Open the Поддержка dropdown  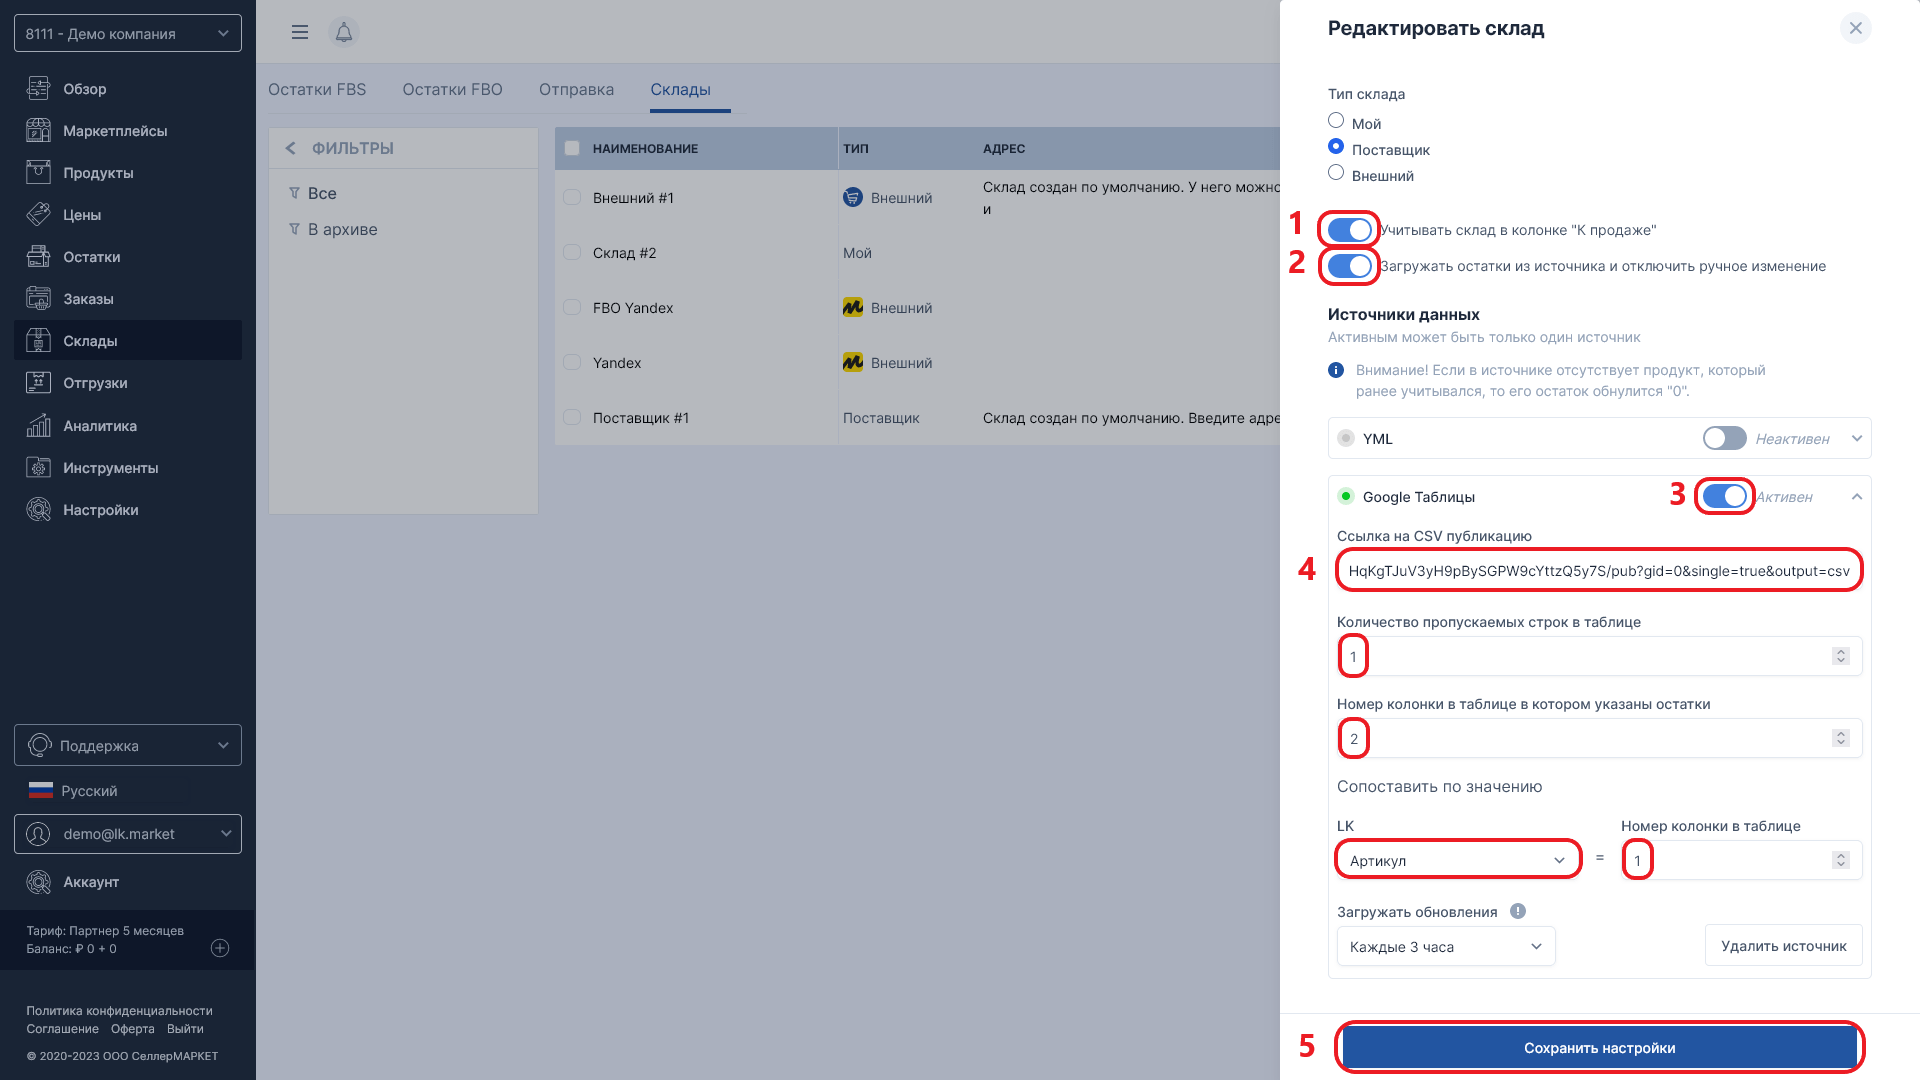point(128,745)
